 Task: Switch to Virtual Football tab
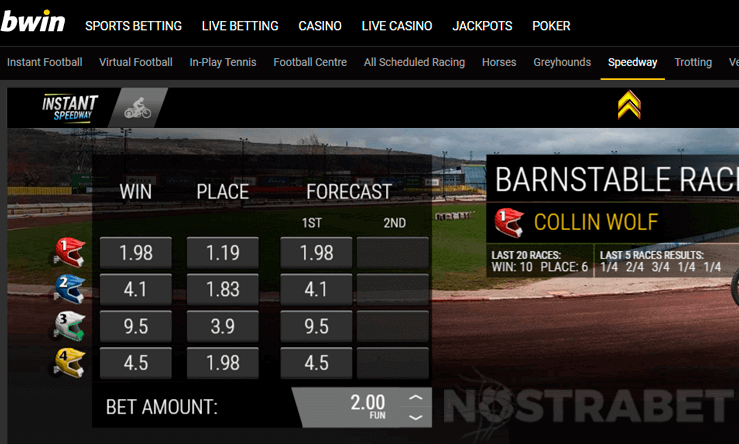136,62
